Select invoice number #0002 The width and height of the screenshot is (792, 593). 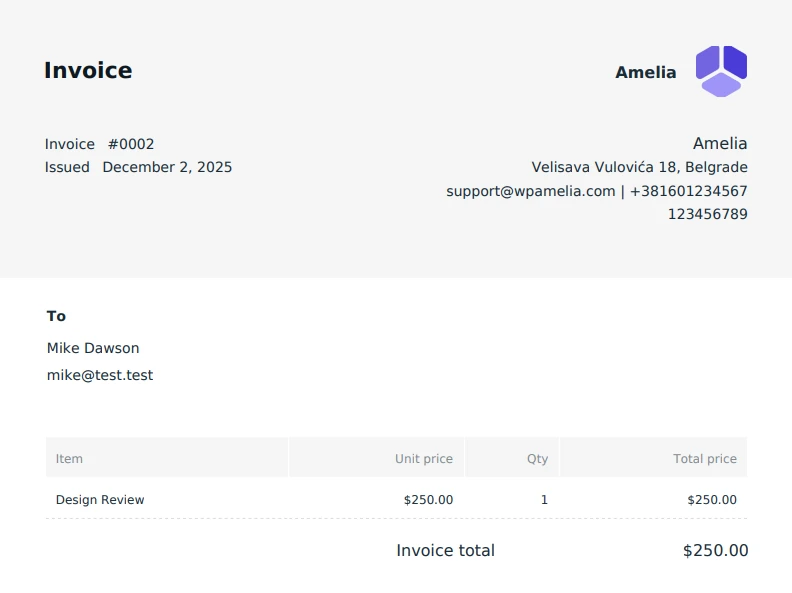tap(131, 144)
